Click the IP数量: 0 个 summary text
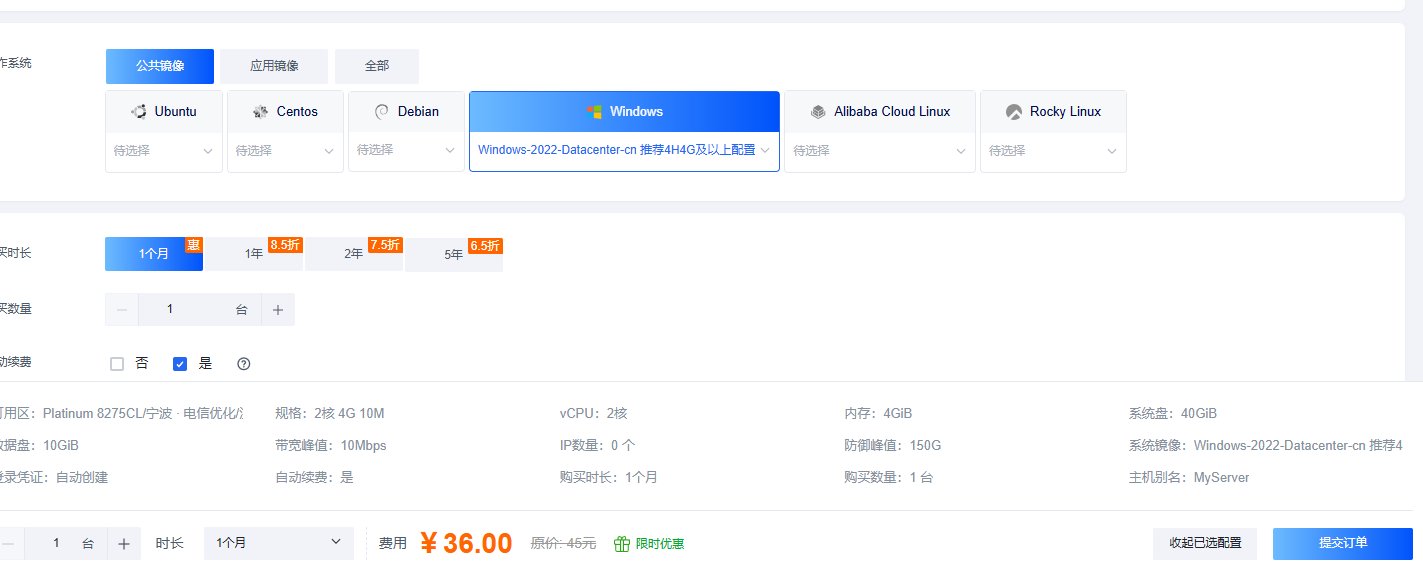 [x=598, y=445]
